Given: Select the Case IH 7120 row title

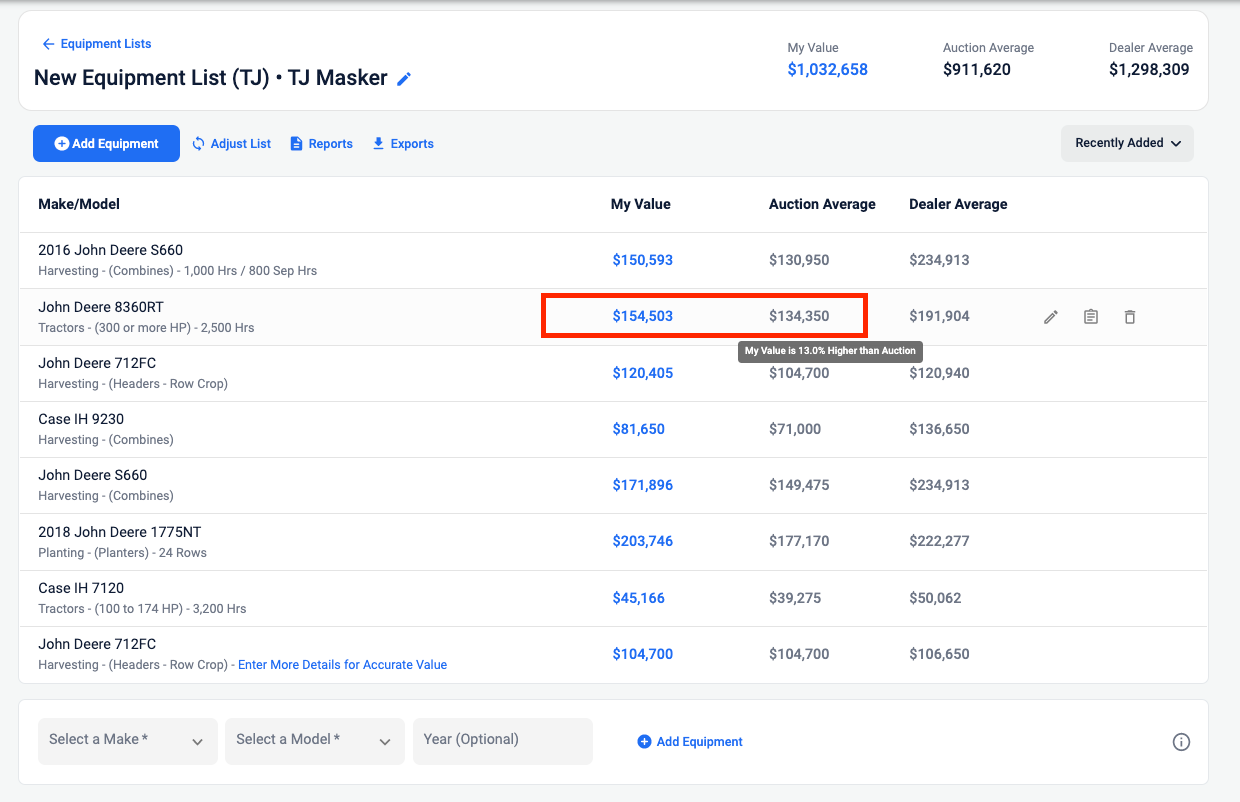Looking at the screenshot, I should pos(81,588).
